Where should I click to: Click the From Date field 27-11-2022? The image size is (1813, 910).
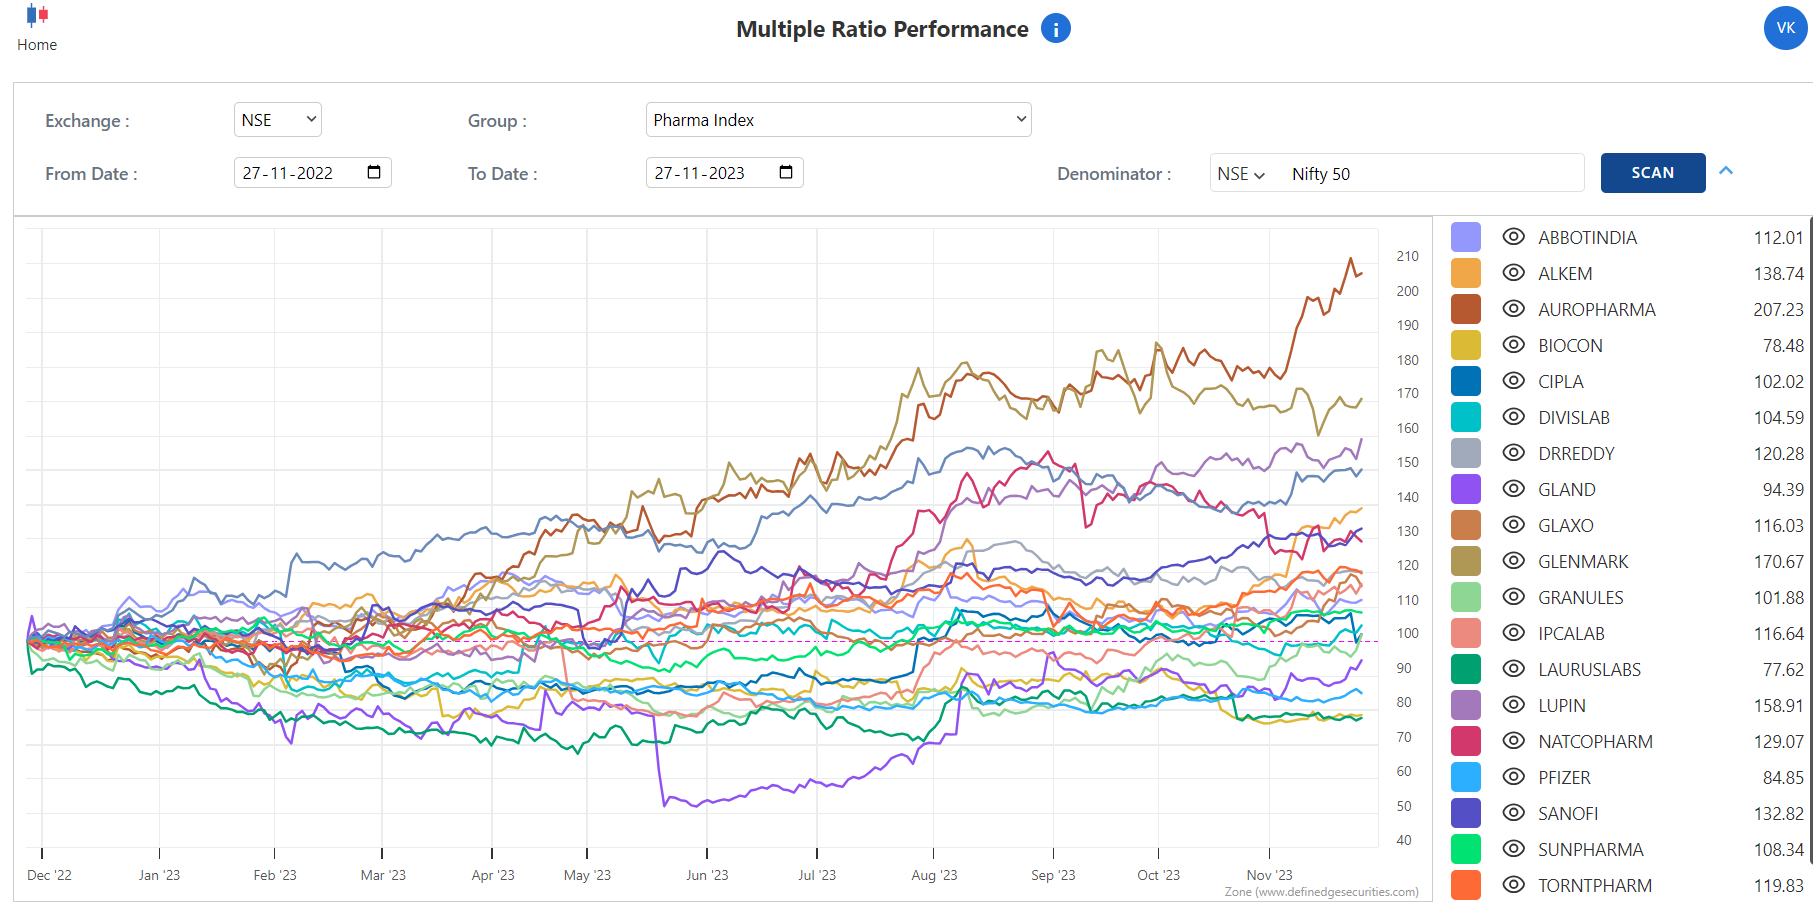pyautogui.click(x=312, y=173)
